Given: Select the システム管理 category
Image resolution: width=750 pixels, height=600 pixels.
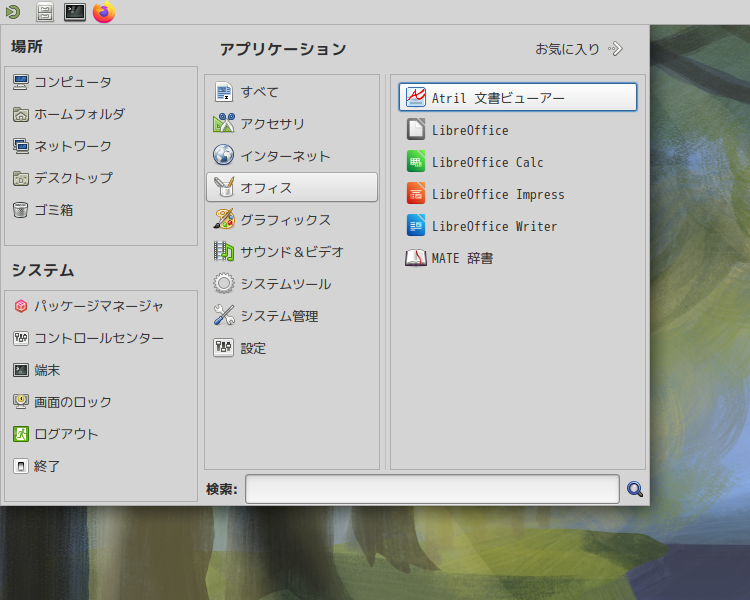Looking at the screenshot, I should (292, 316).
